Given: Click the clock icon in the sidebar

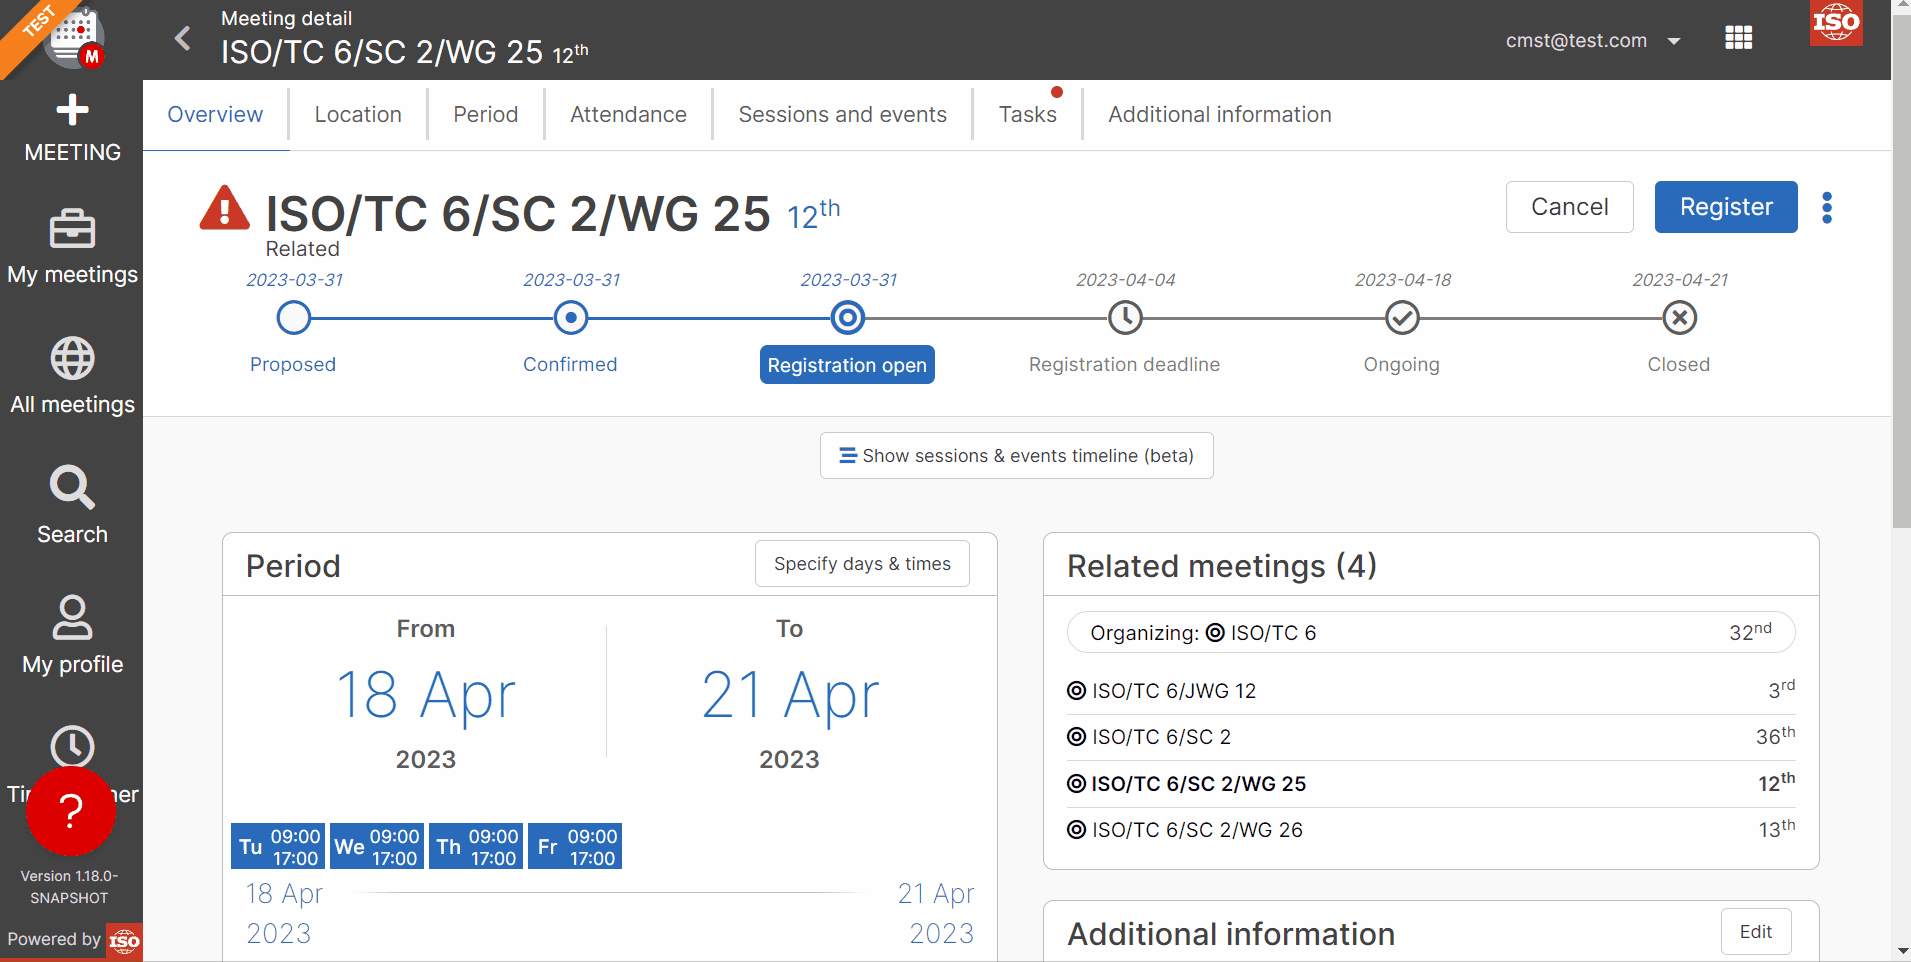Looking at the screenshot, I should pyautogui.click(x=72, y=747).
